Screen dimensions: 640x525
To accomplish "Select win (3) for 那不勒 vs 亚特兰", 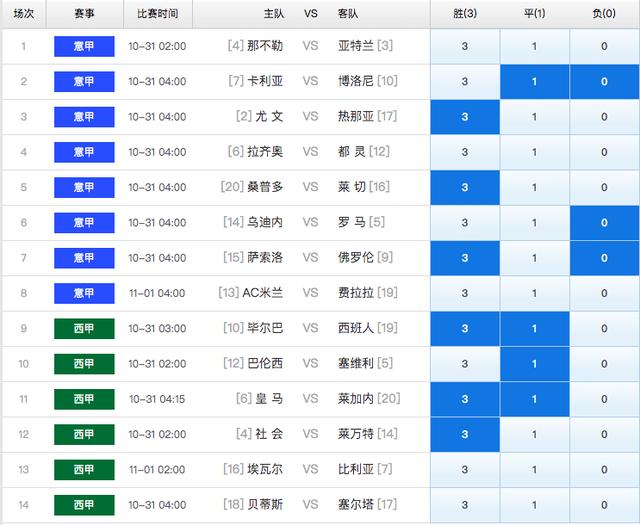I will point(465,46).
